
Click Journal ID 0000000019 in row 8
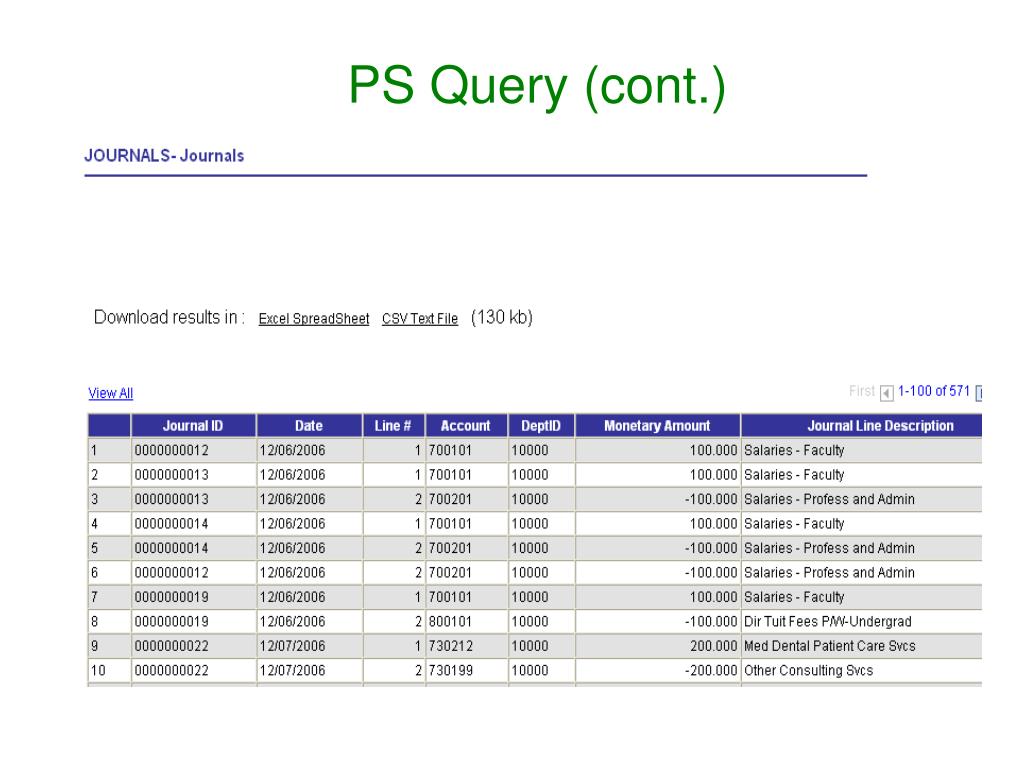(x=172, y=622)
